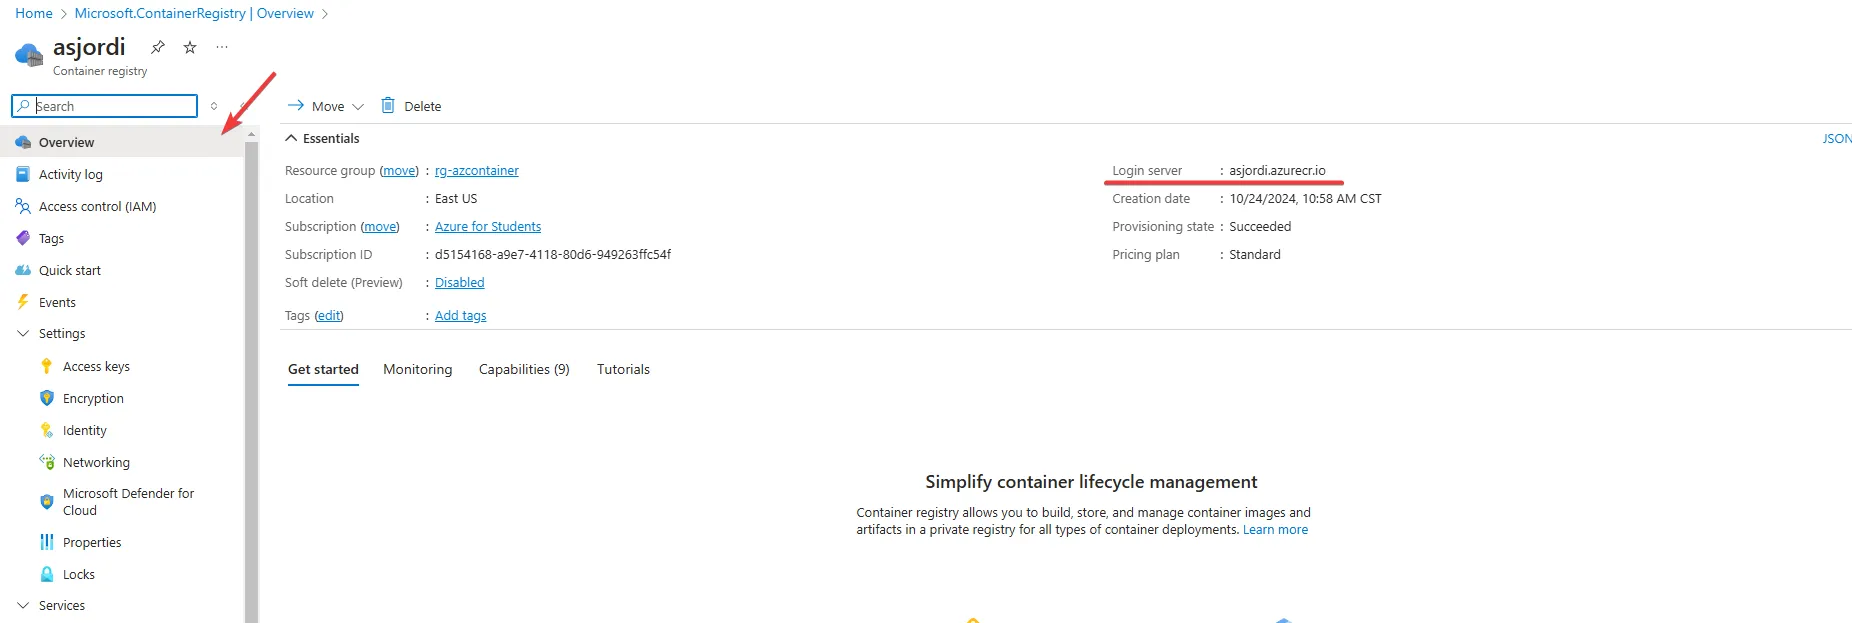Open the rg-azcontainer resource group link

coord(477,171)
